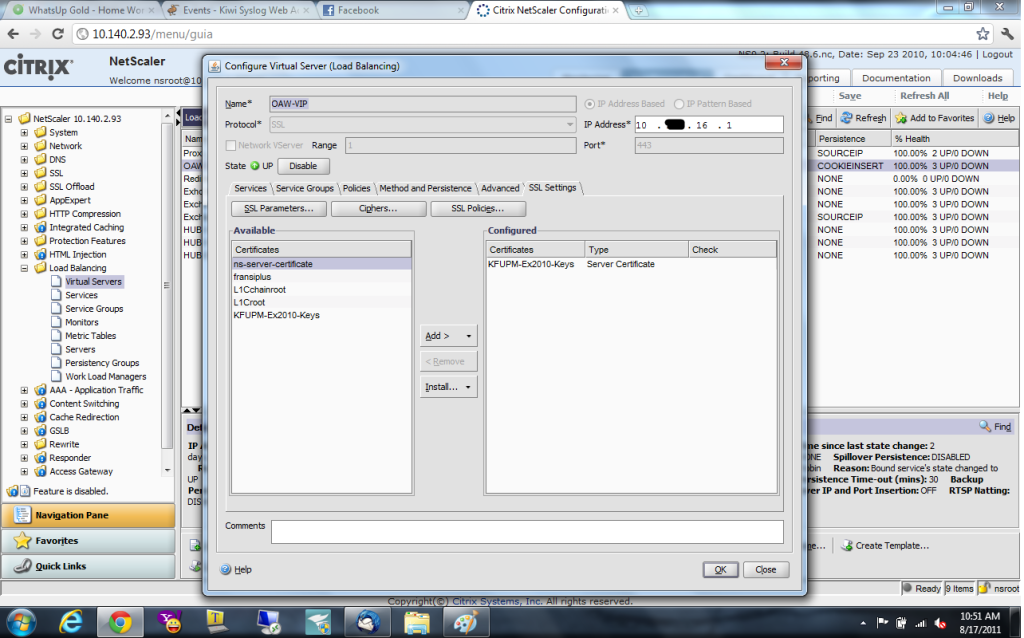Open Google Chrome from the taskbar

pyautogui.click(x=120, y=622)
